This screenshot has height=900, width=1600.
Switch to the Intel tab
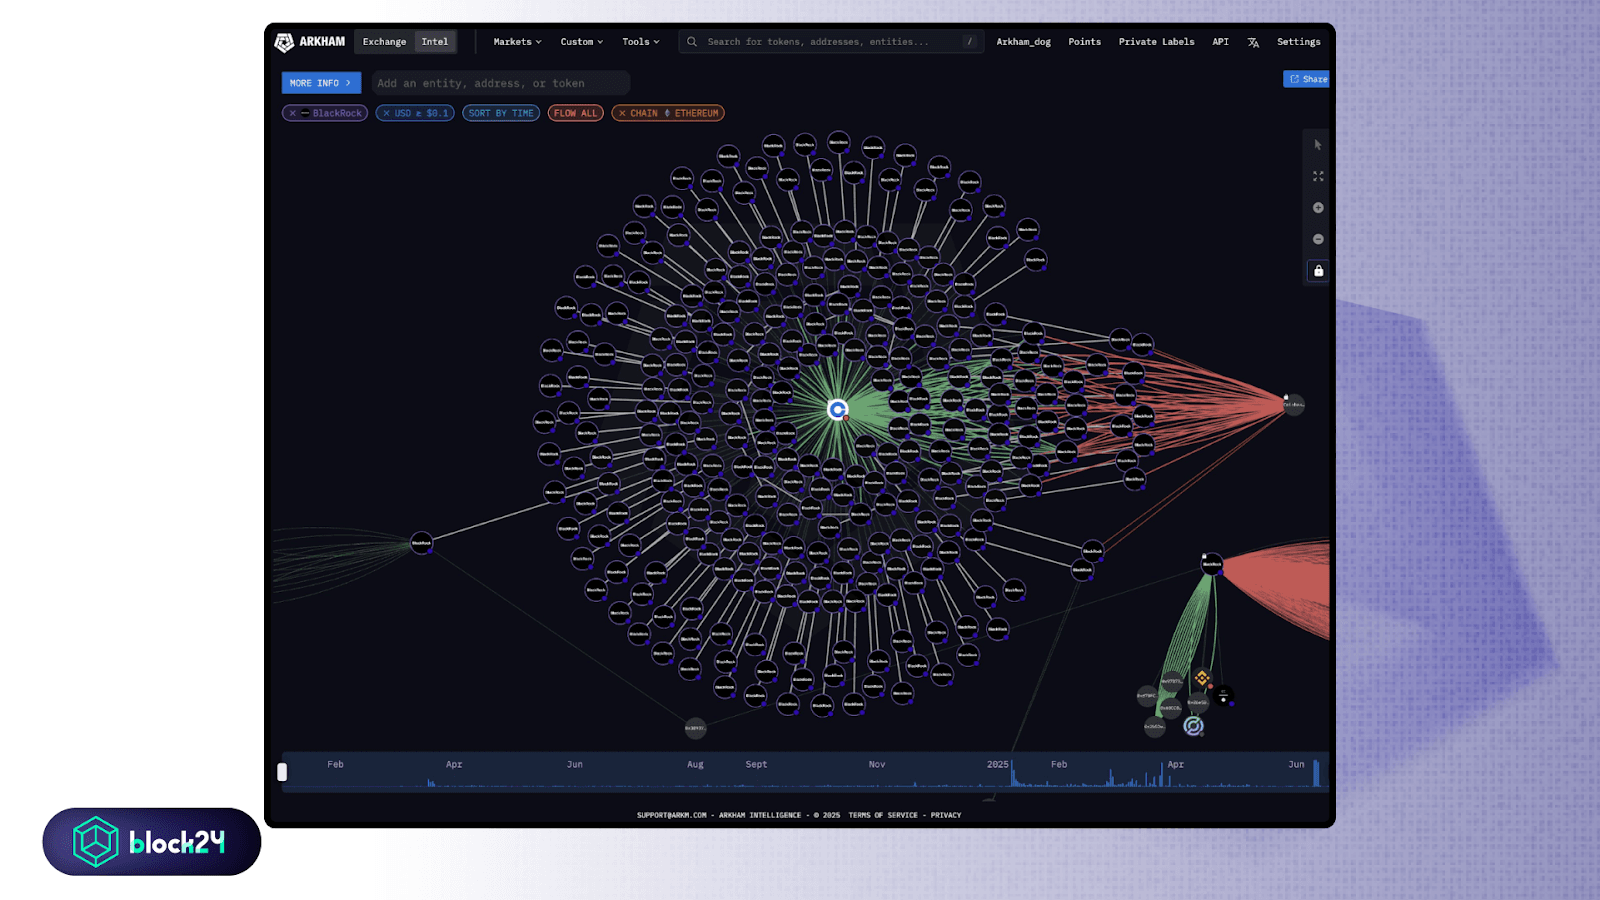click(x=435, y=42)
